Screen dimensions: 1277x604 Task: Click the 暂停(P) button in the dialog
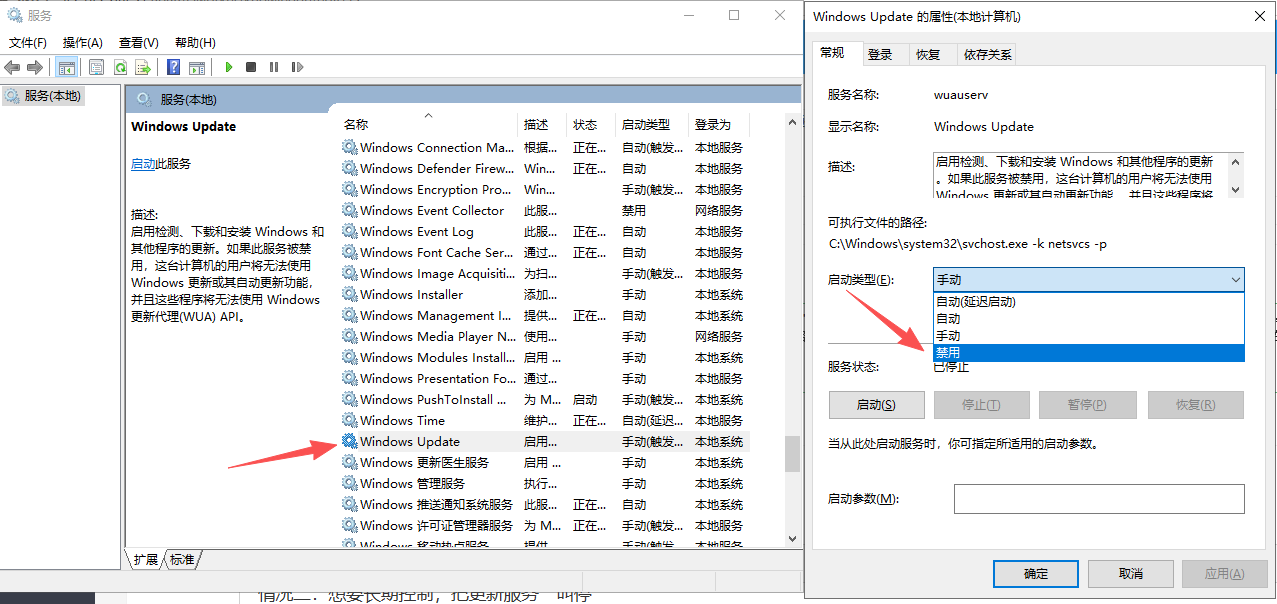[x=1087, y=405]
